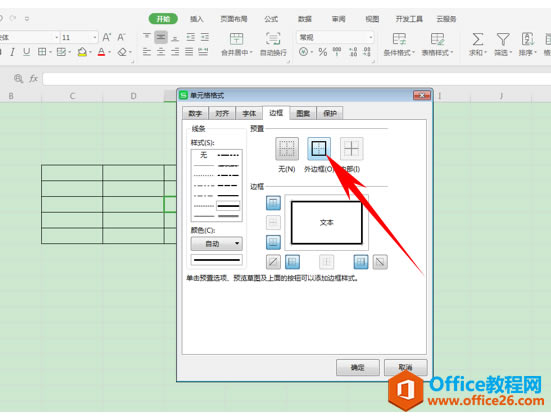The height and width of the screenshot is (418, 551).
Task: Open the 审阅 ribbon tab
Action: [x=338, y=19]
